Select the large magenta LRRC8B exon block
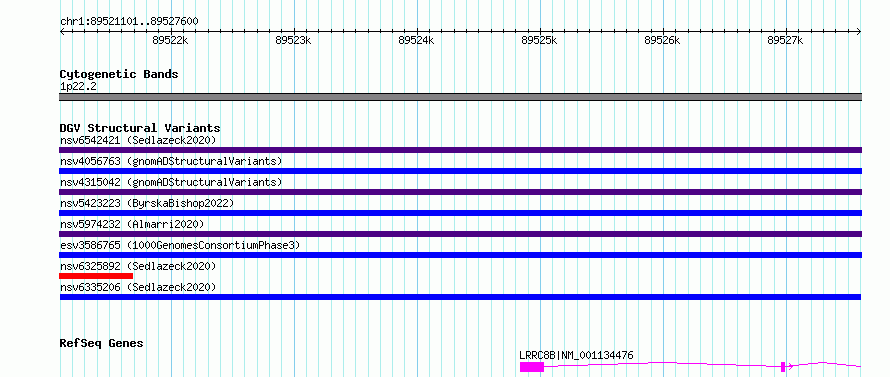 point(532,367)
